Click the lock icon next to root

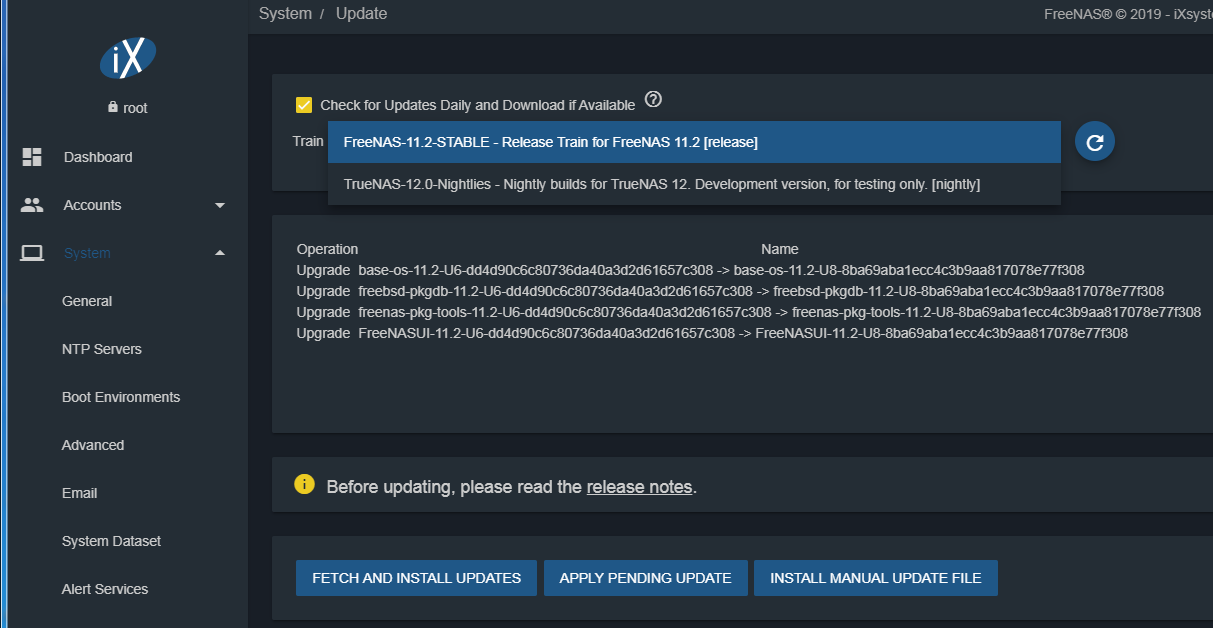(112, 107)
